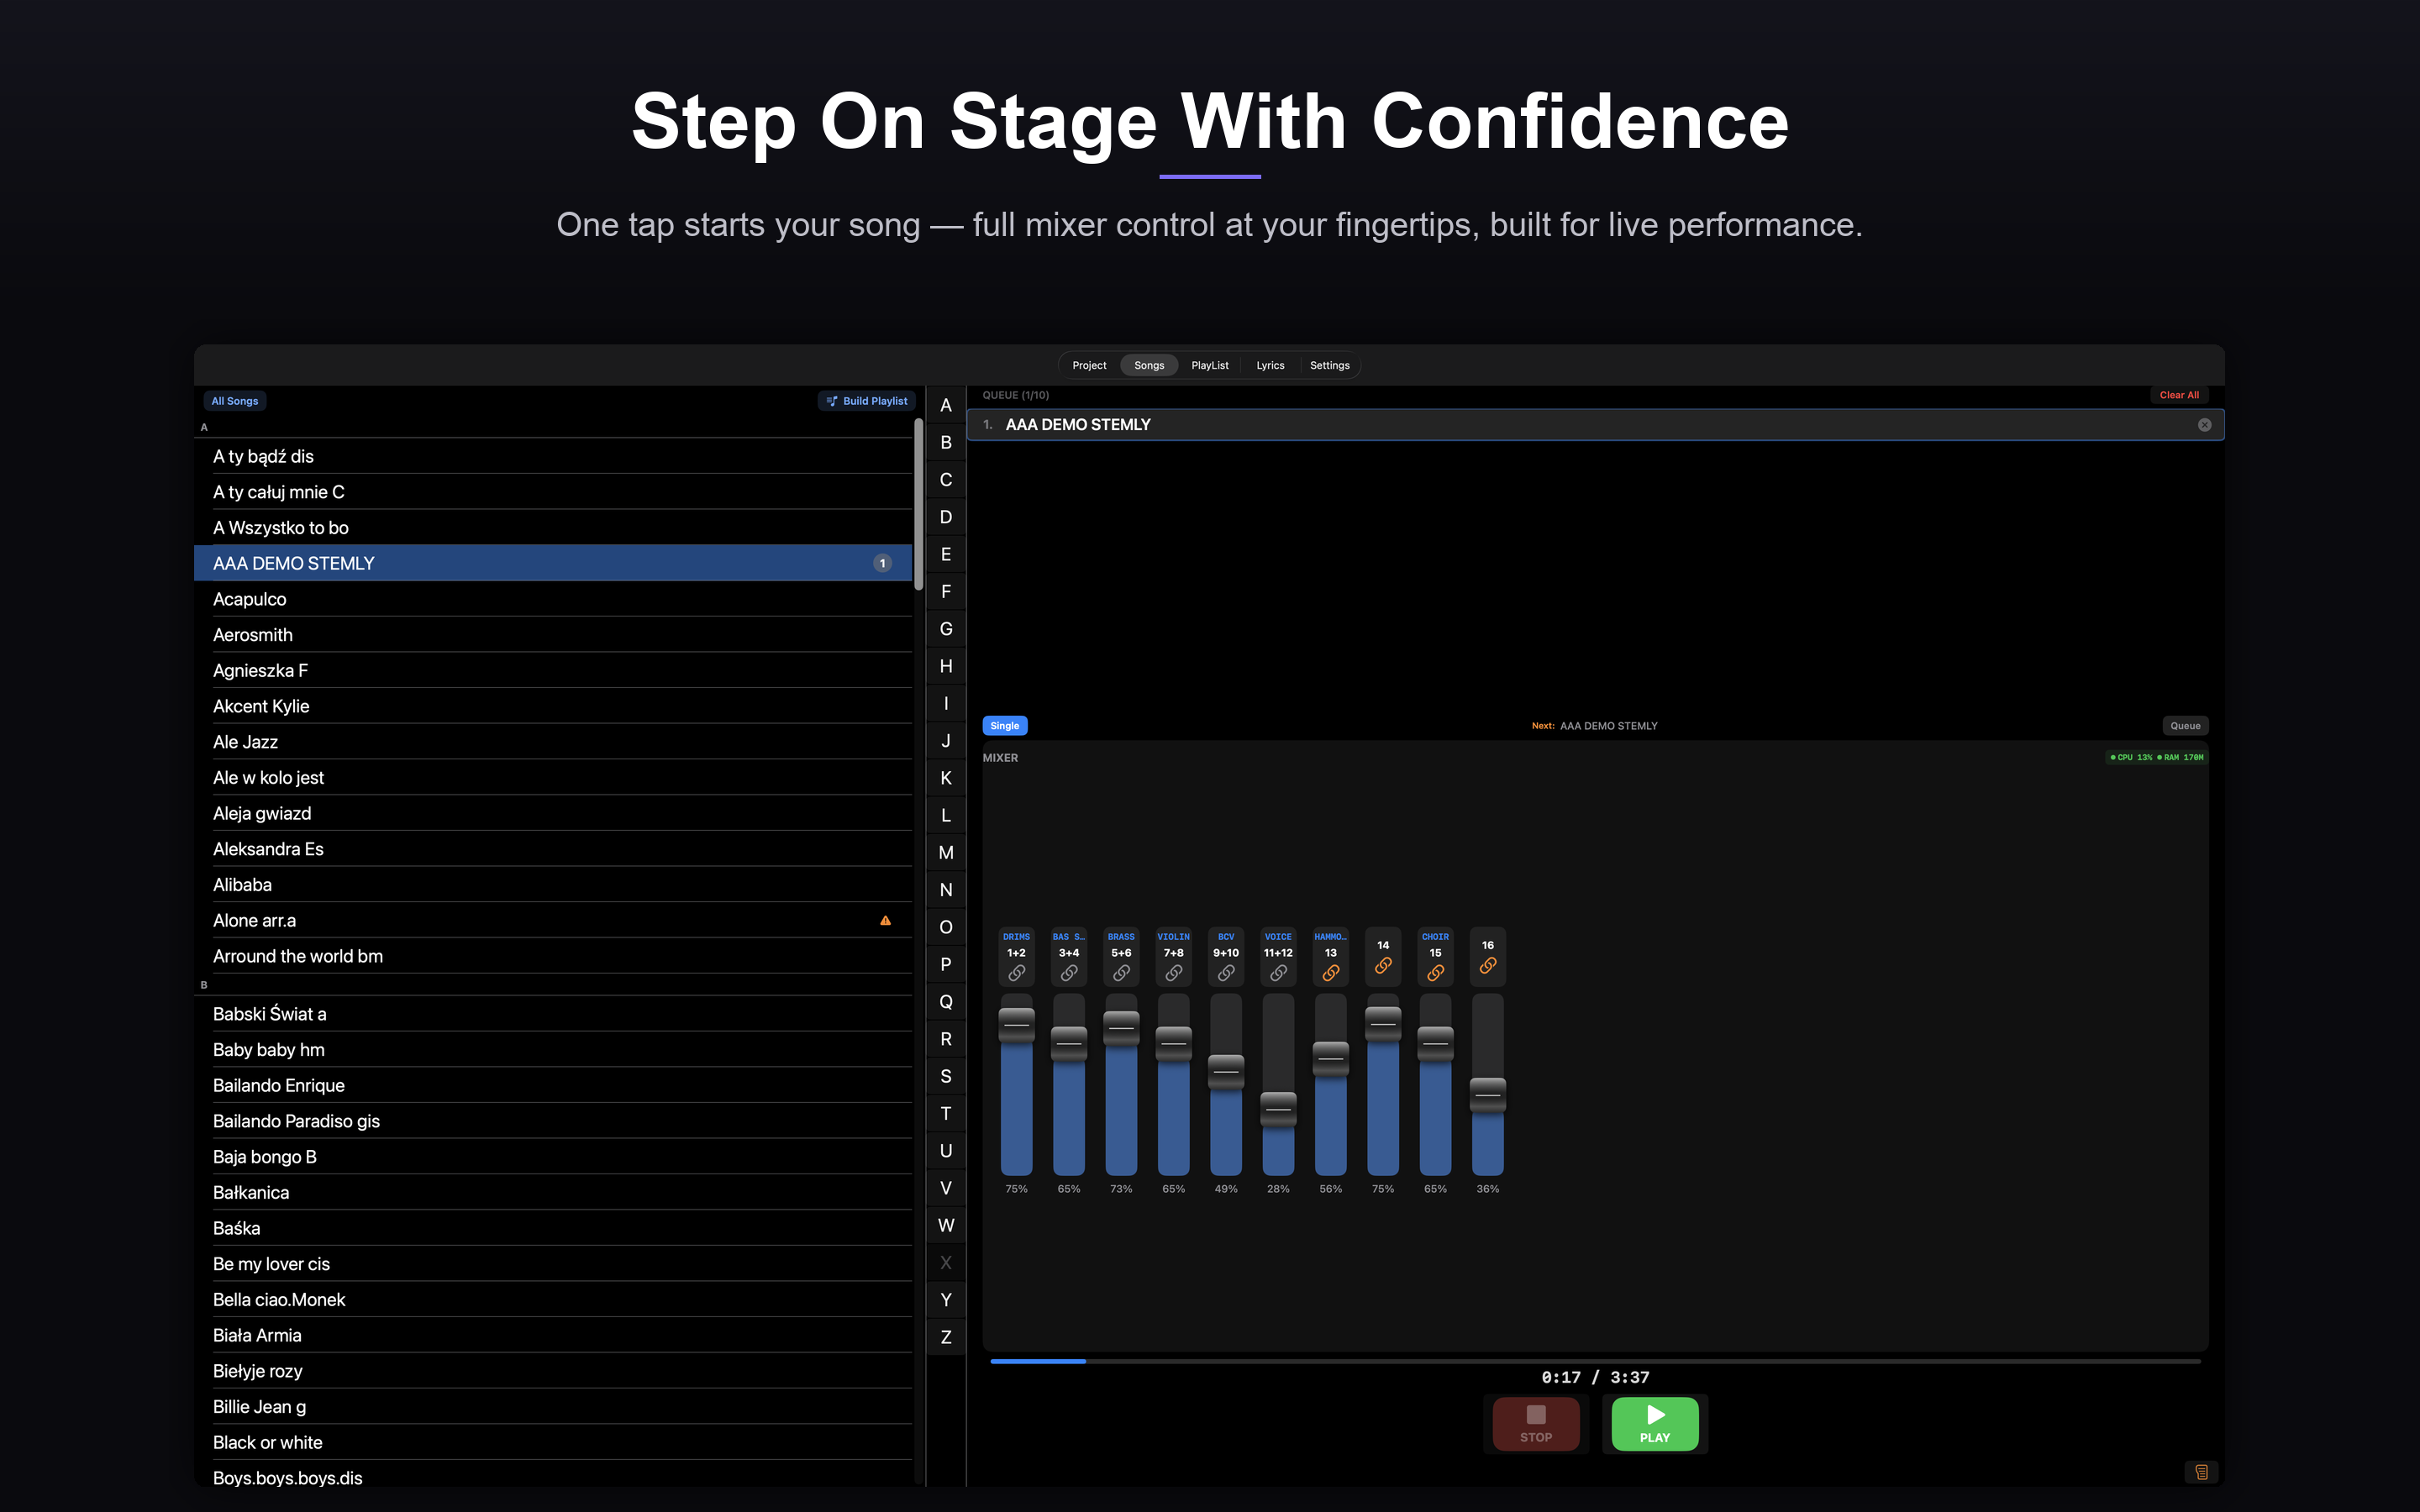This screenshot has height=1512, width=2420.
Task: Click the song progress bar
Action: point(1595,1361)
